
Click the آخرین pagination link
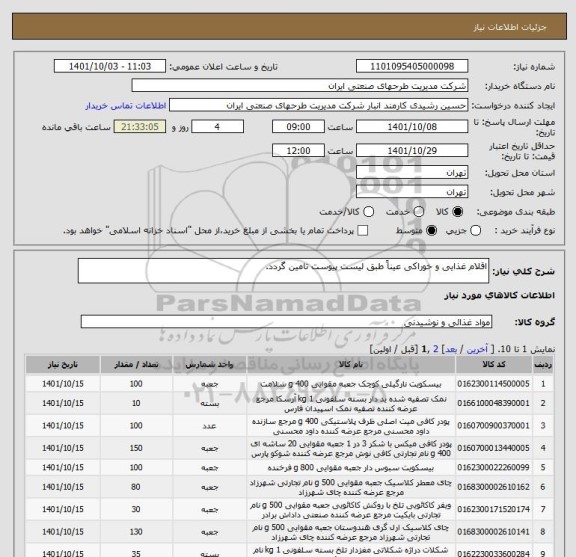477,349
